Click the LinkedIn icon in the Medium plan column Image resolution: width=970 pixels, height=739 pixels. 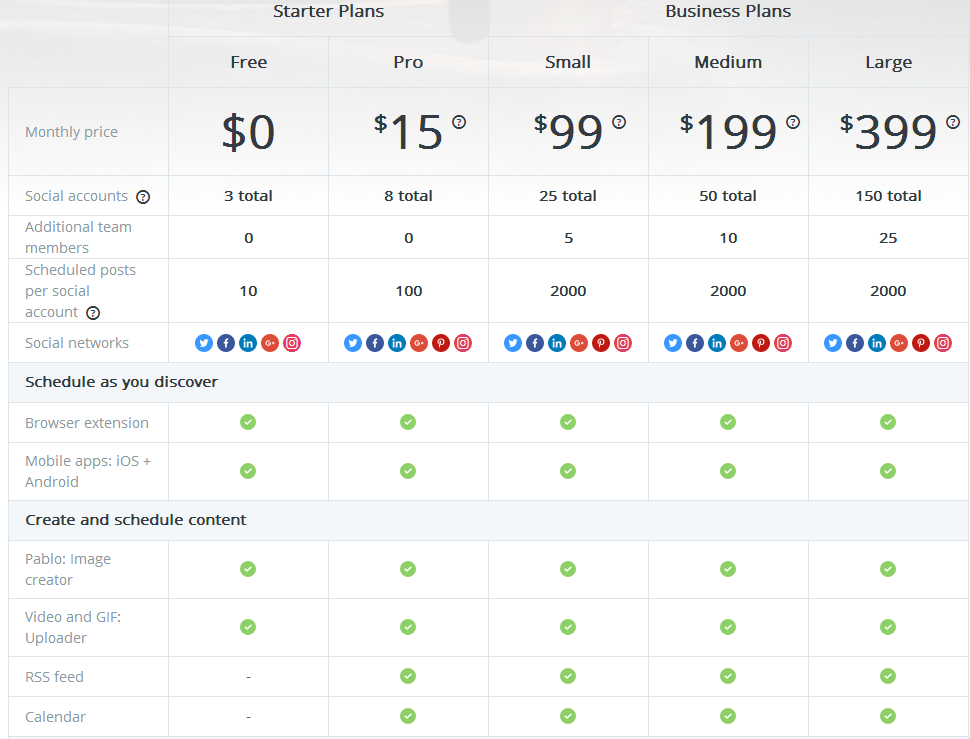click(x=717, y=343)
